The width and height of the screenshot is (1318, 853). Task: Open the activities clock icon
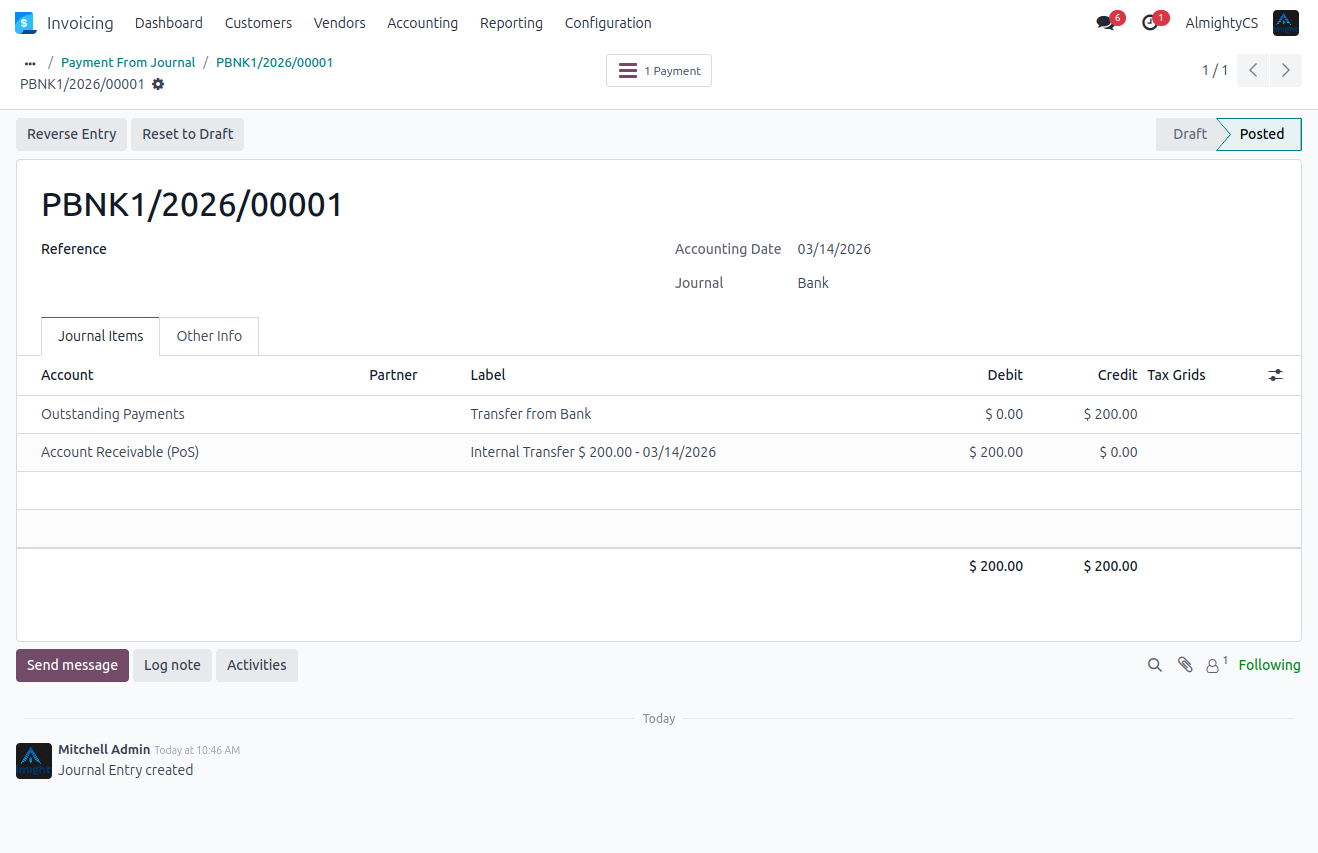pos(1150,23)
